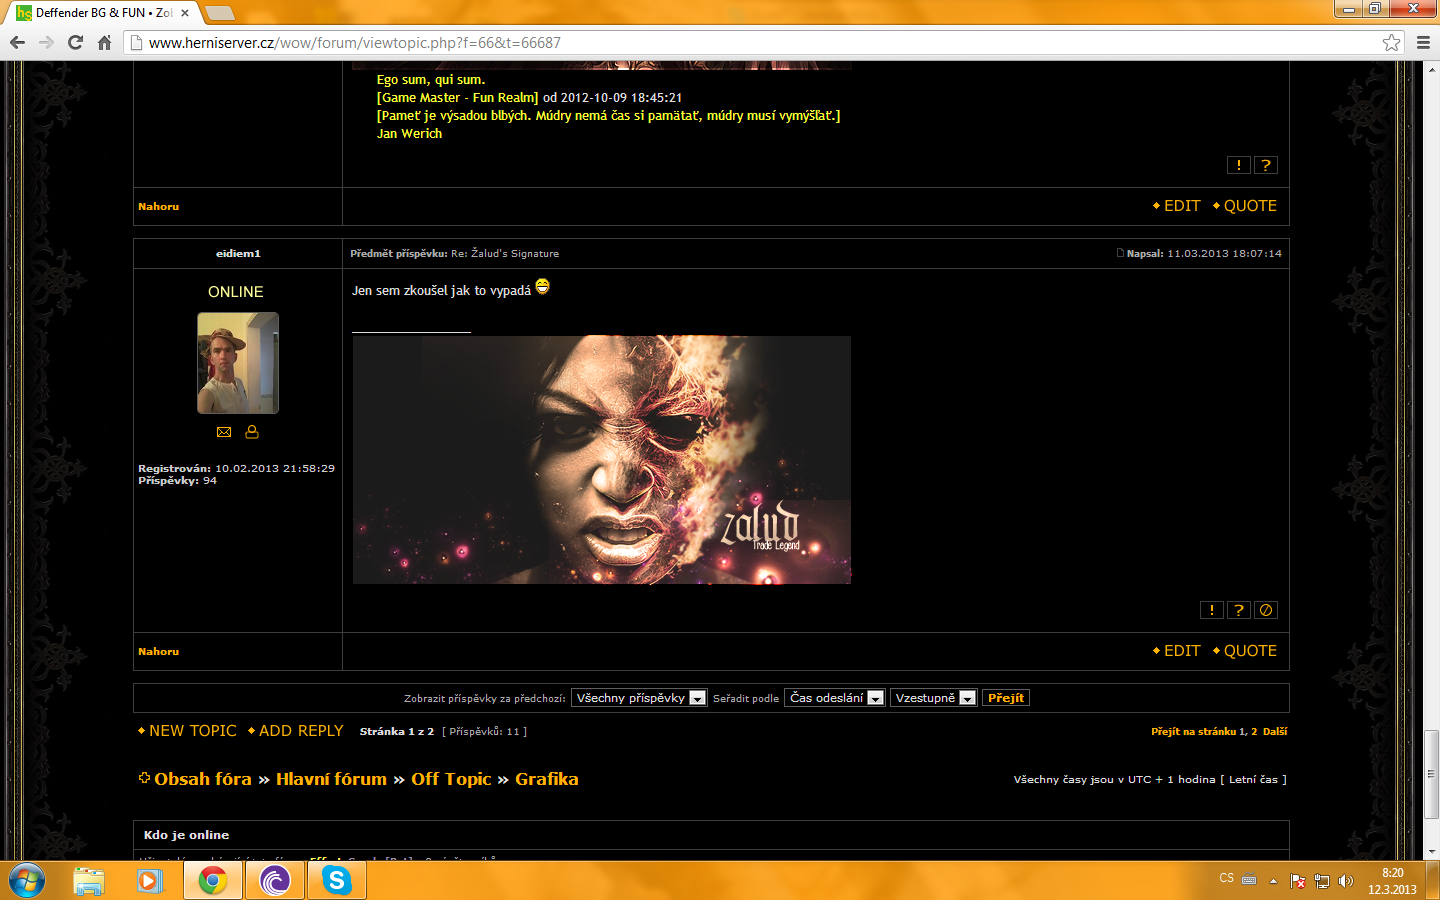Click the circle-slash icon in eidiem1's post

(1266, 610)
